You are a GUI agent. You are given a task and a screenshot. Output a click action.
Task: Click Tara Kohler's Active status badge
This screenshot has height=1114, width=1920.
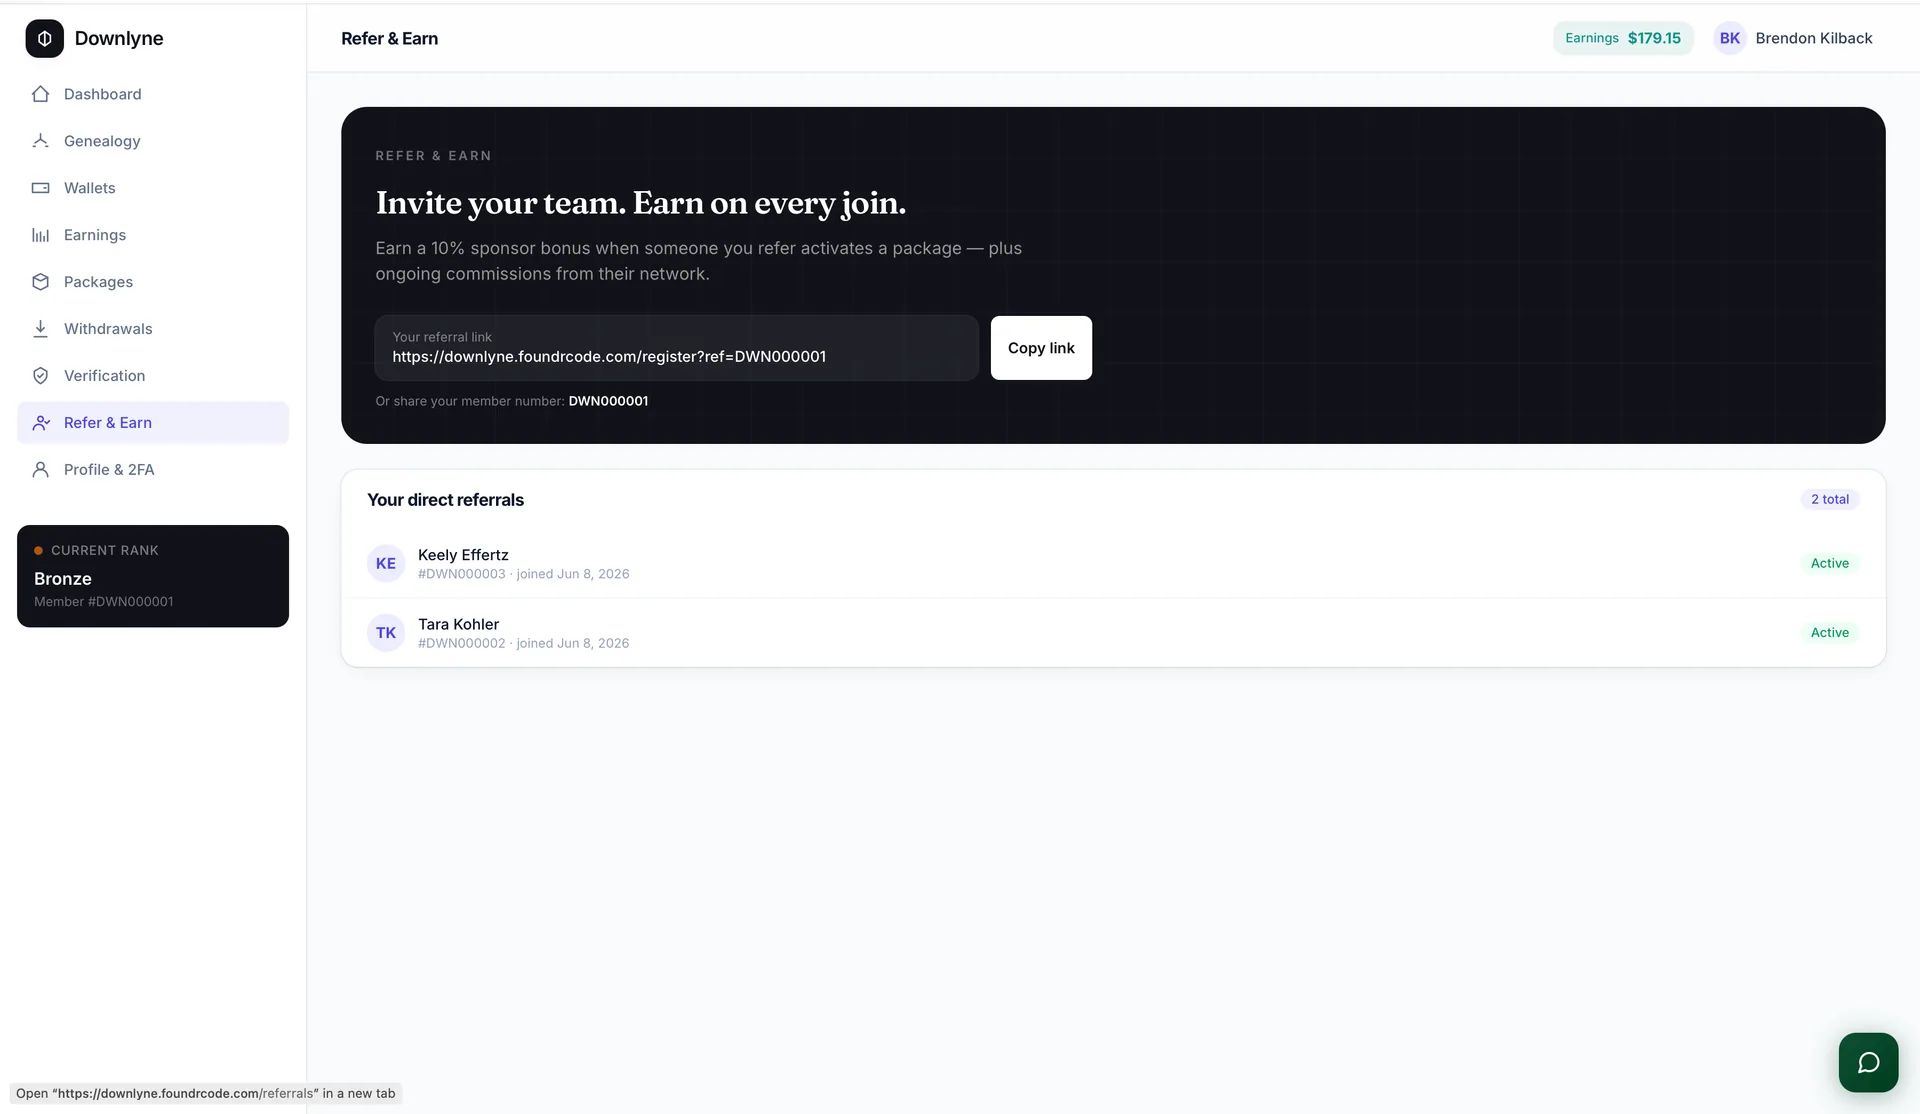1829,632
